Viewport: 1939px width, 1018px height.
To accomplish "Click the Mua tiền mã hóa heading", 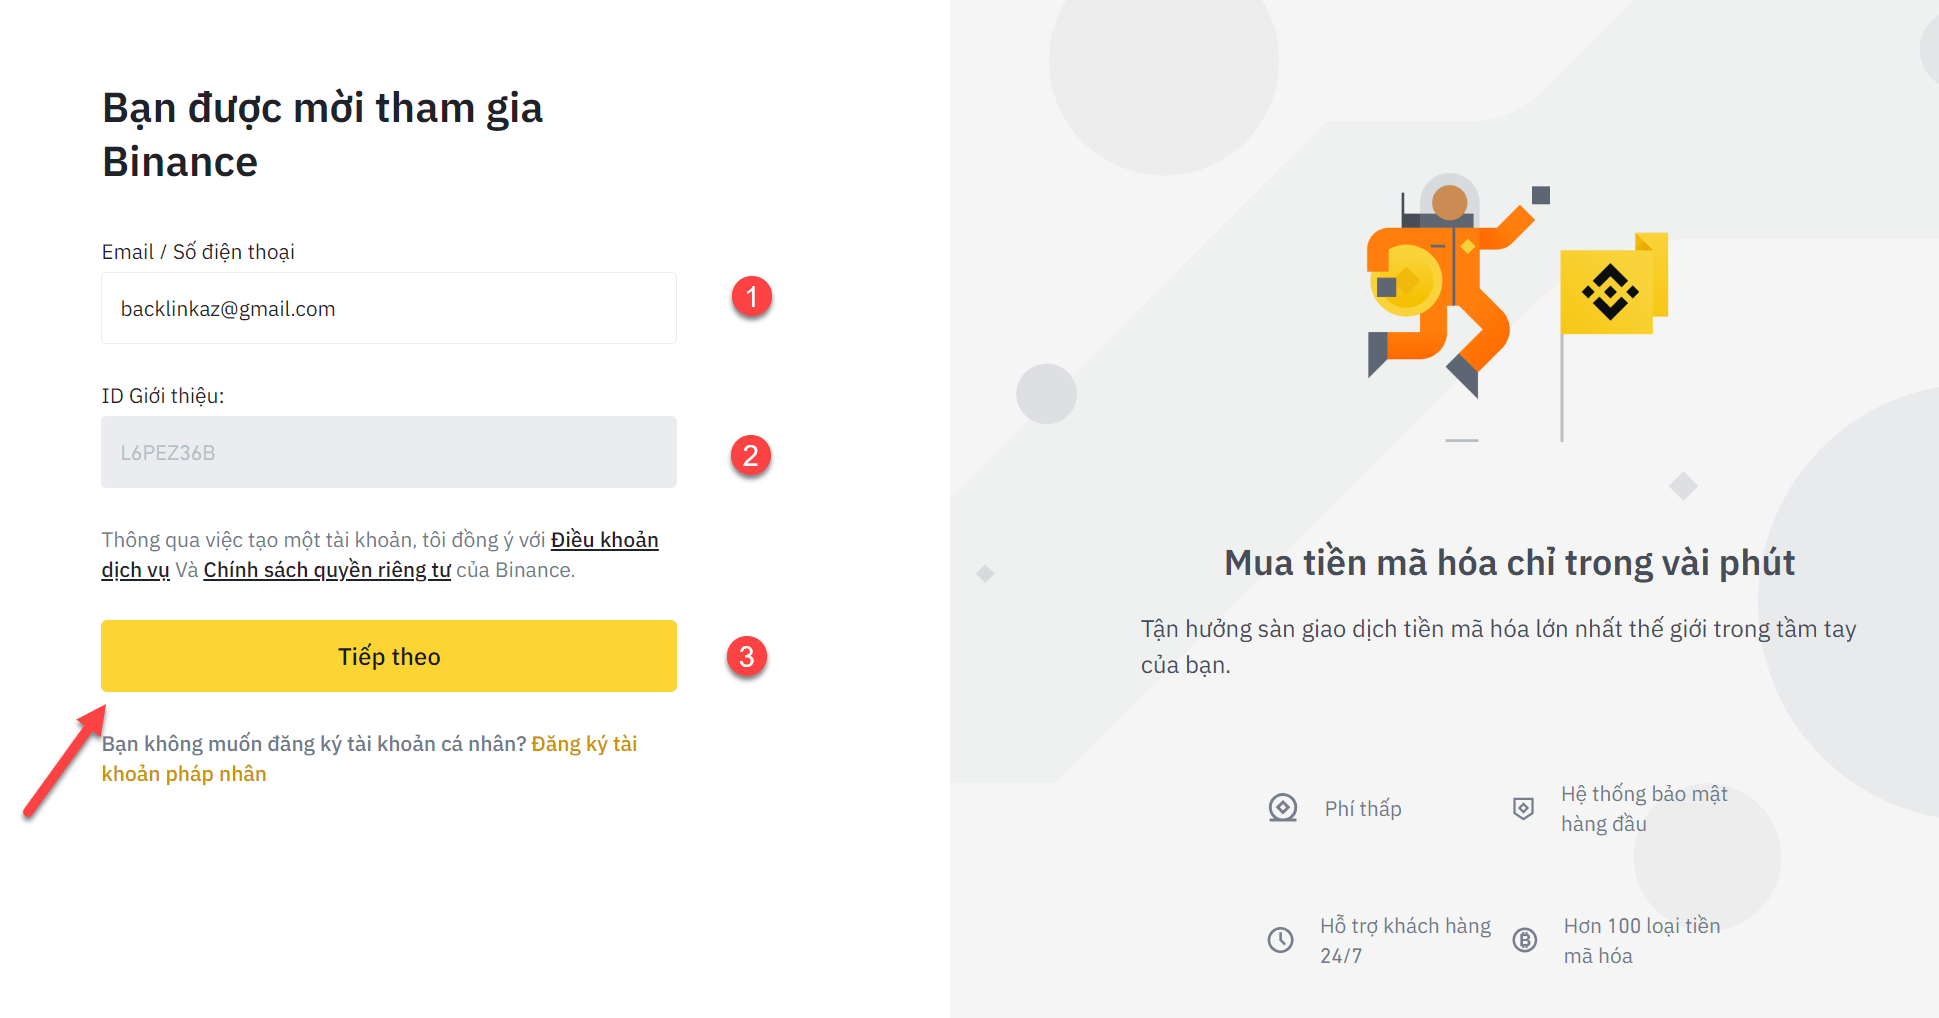I will pyautogui.click(x=1509, y=563).
